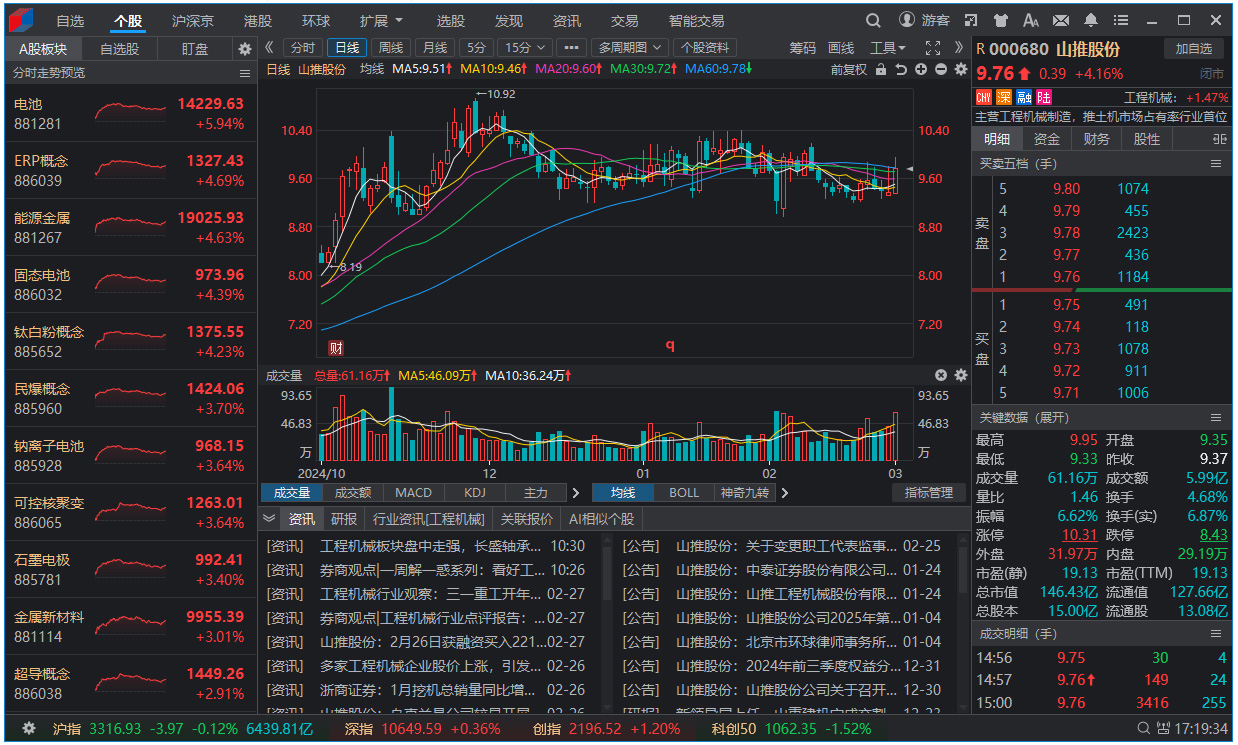
Task: Close the volume pane via its X icon
Action: tap(940, 375)
